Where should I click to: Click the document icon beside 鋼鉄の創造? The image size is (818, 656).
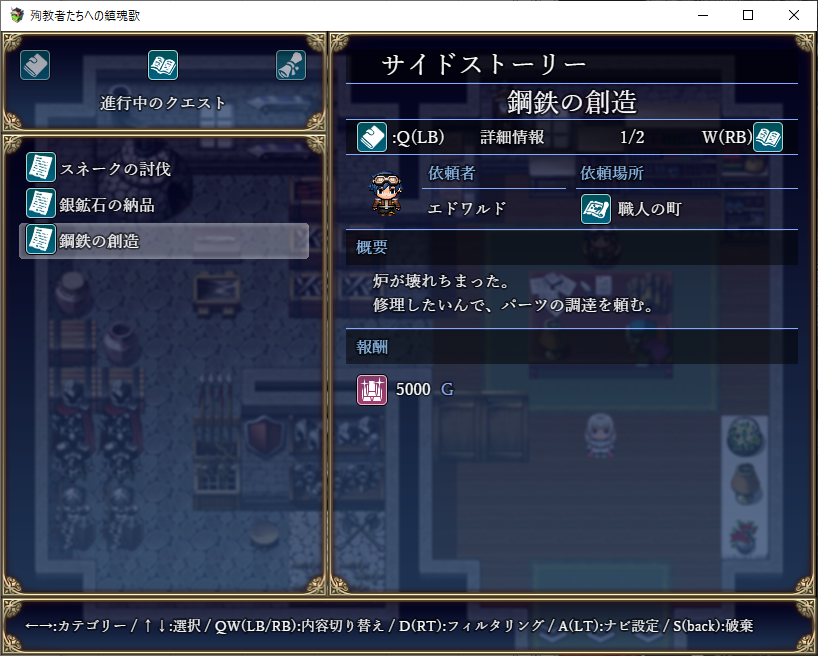click(x=41, y=240)
